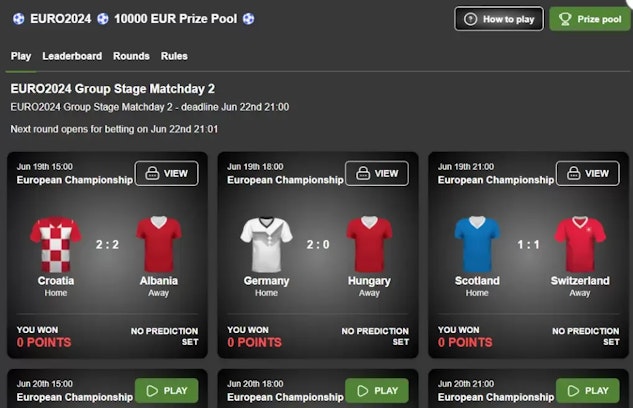The height and width of the screenshot is (408, 633).
Task: Click the Switzerland red jersey icon
Action: (x=580, y=245)
